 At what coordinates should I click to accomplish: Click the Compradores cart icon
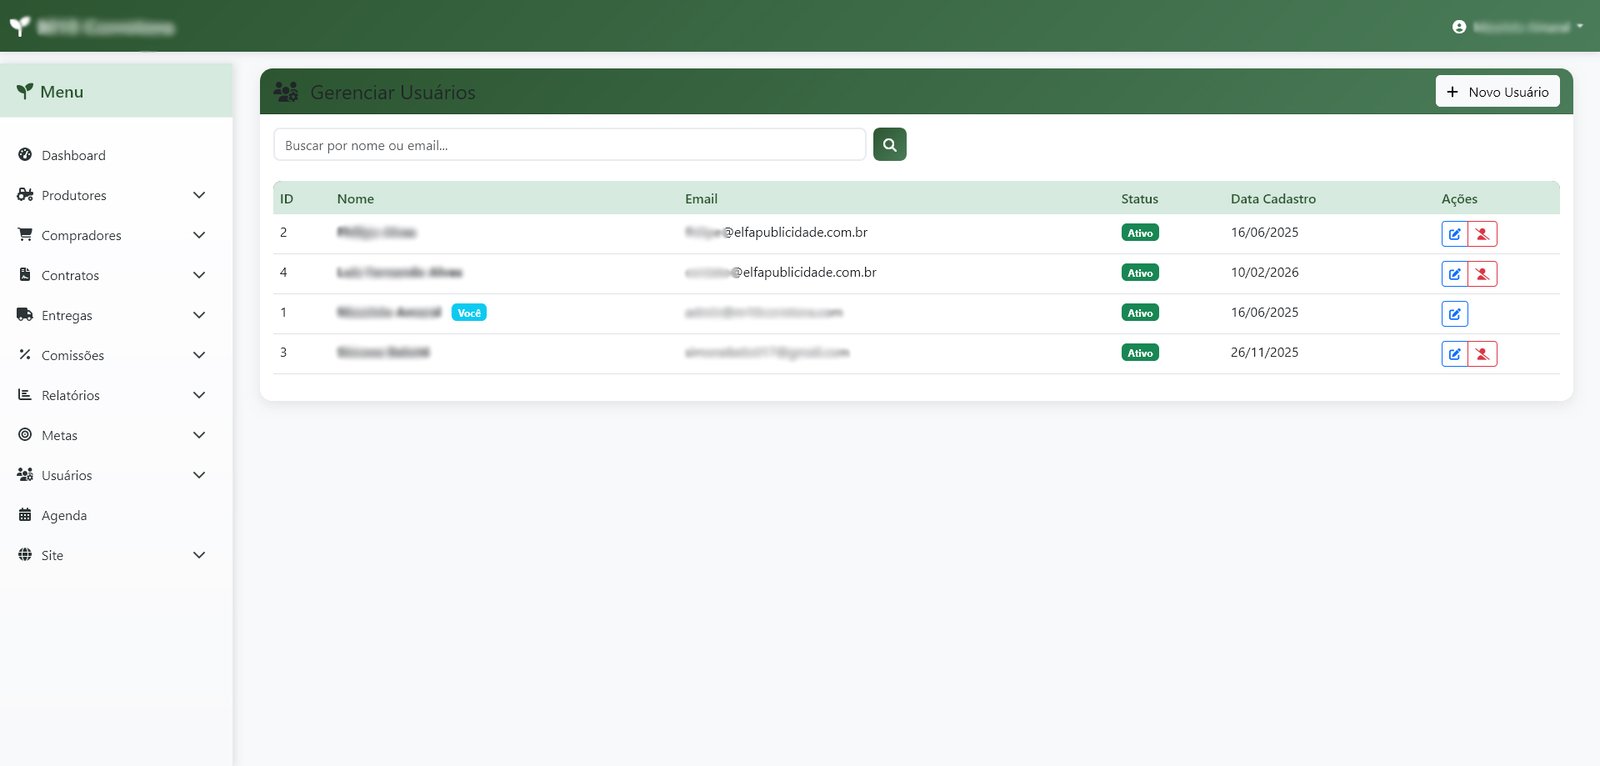(x=25, y=234)
